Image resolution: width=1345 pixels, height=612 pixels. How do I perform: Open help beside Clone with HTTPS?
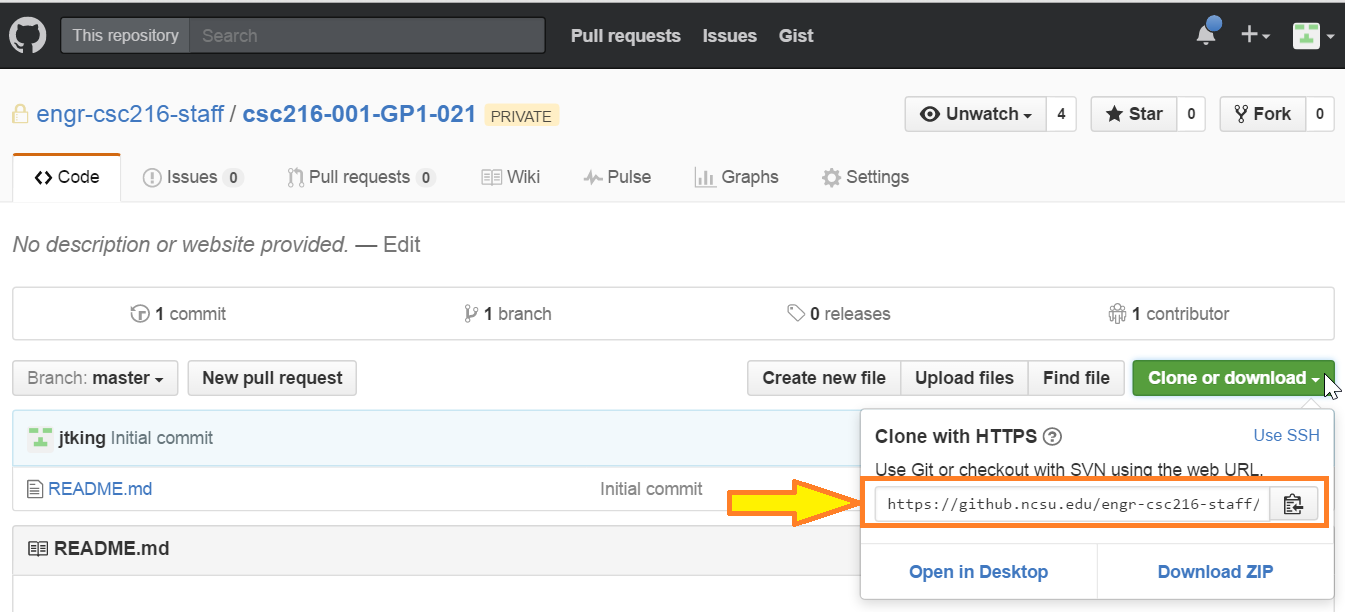pos(1052,436)
